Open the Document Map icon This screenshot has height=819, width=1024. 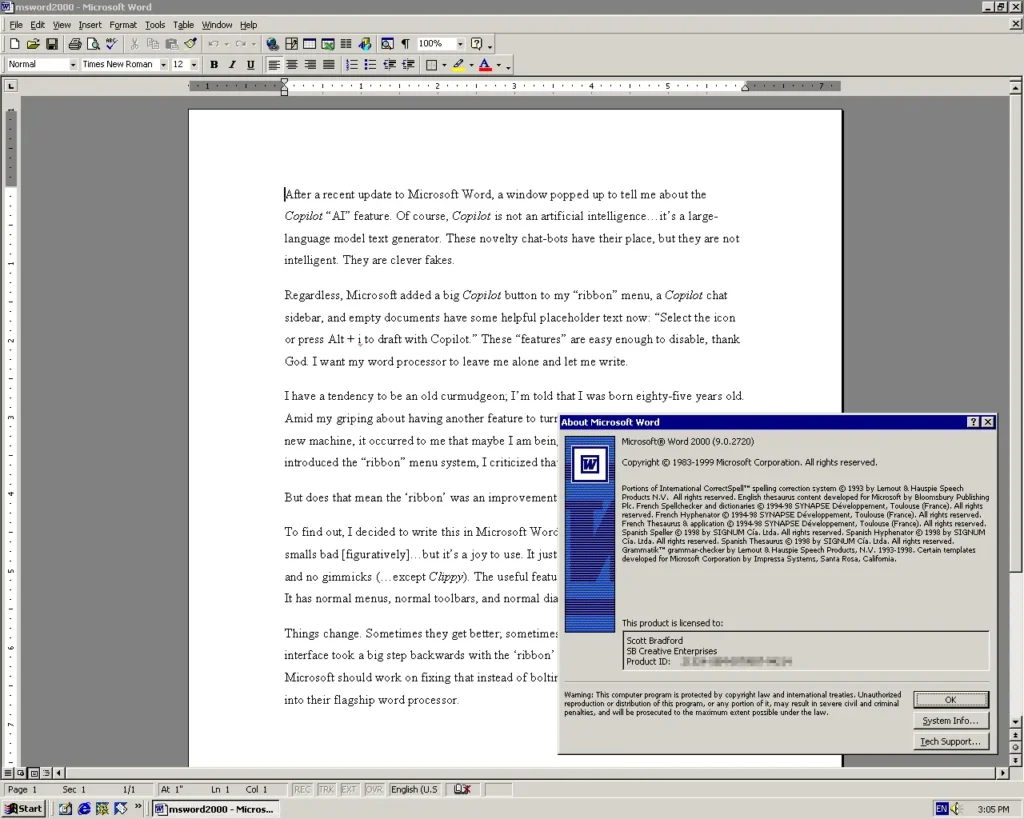[386, 44]
